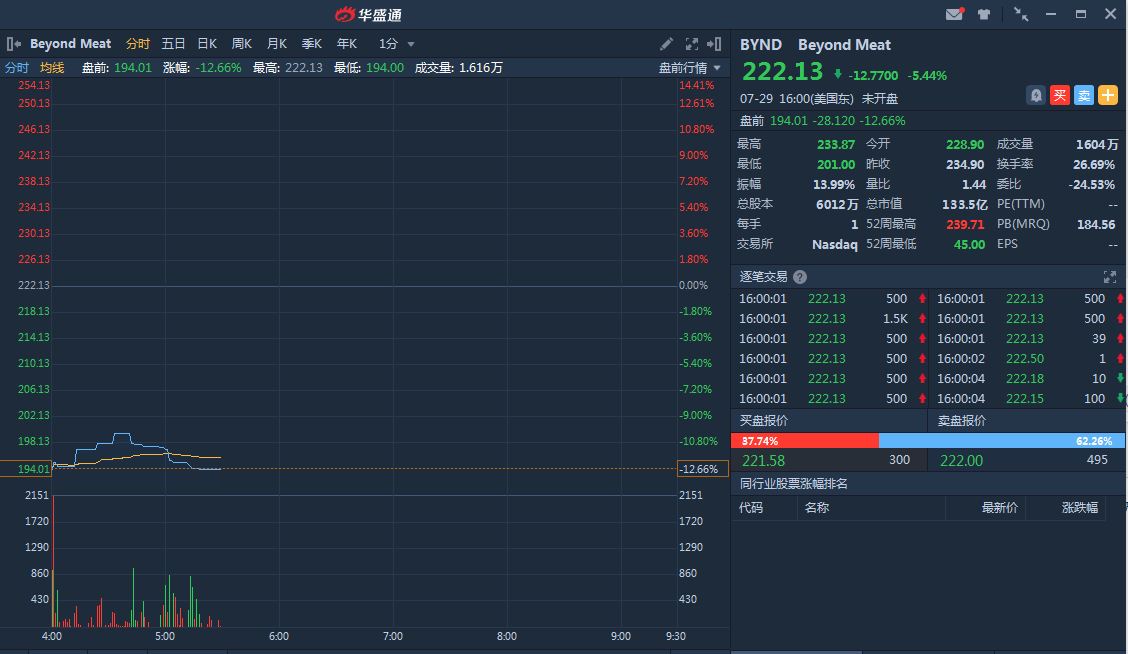Viewport: 1128px width, 654px height.
Task: Open the 盘前行情 session dropdown
Action: [x=689, y=68]
